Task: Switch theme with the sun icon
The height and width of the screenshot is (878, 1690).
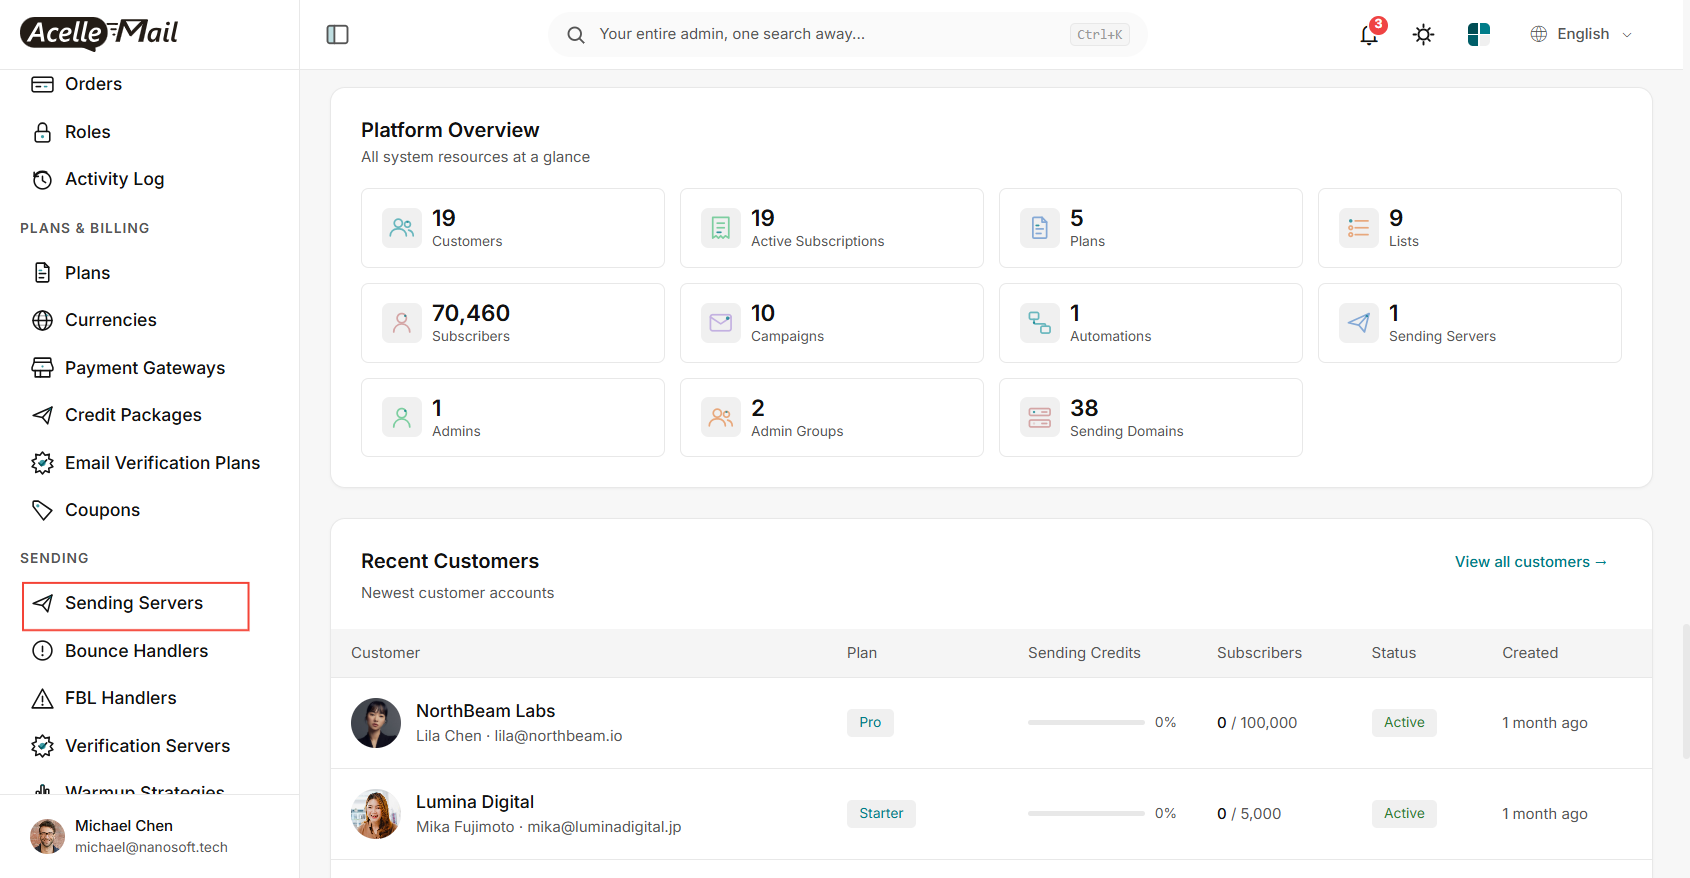Action: pos(1424,35)
